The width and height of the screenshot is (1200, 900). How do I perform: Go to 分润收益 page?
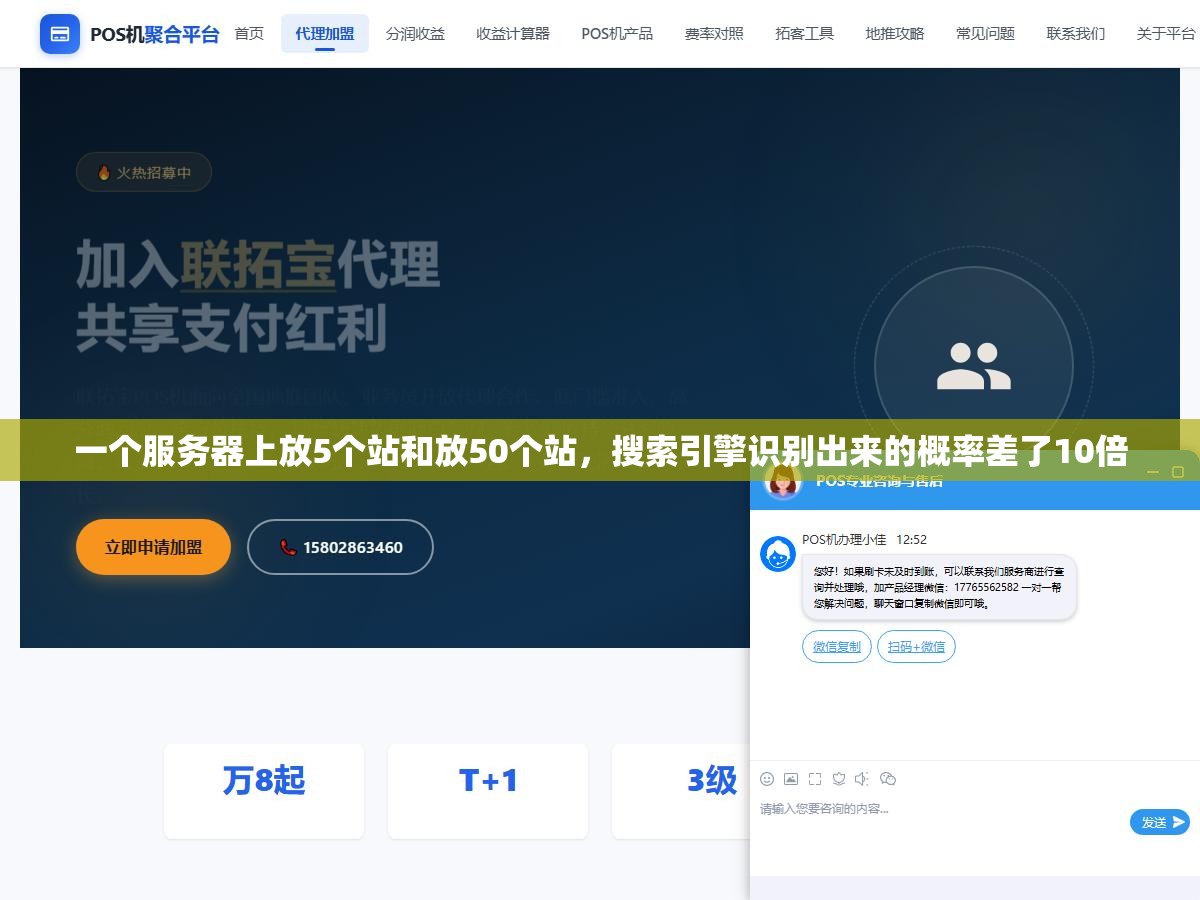coord(415,33)
